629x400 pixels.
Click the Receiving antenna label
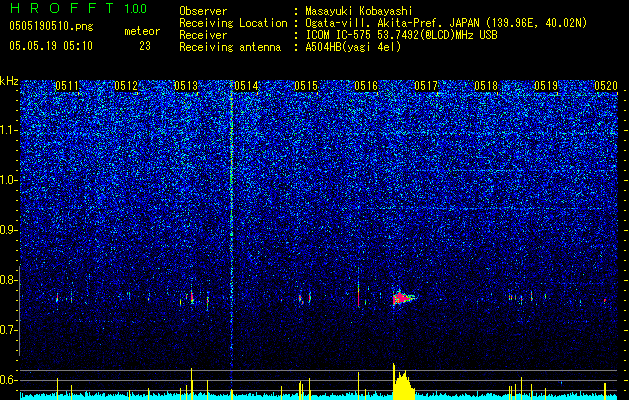point(230,47)
